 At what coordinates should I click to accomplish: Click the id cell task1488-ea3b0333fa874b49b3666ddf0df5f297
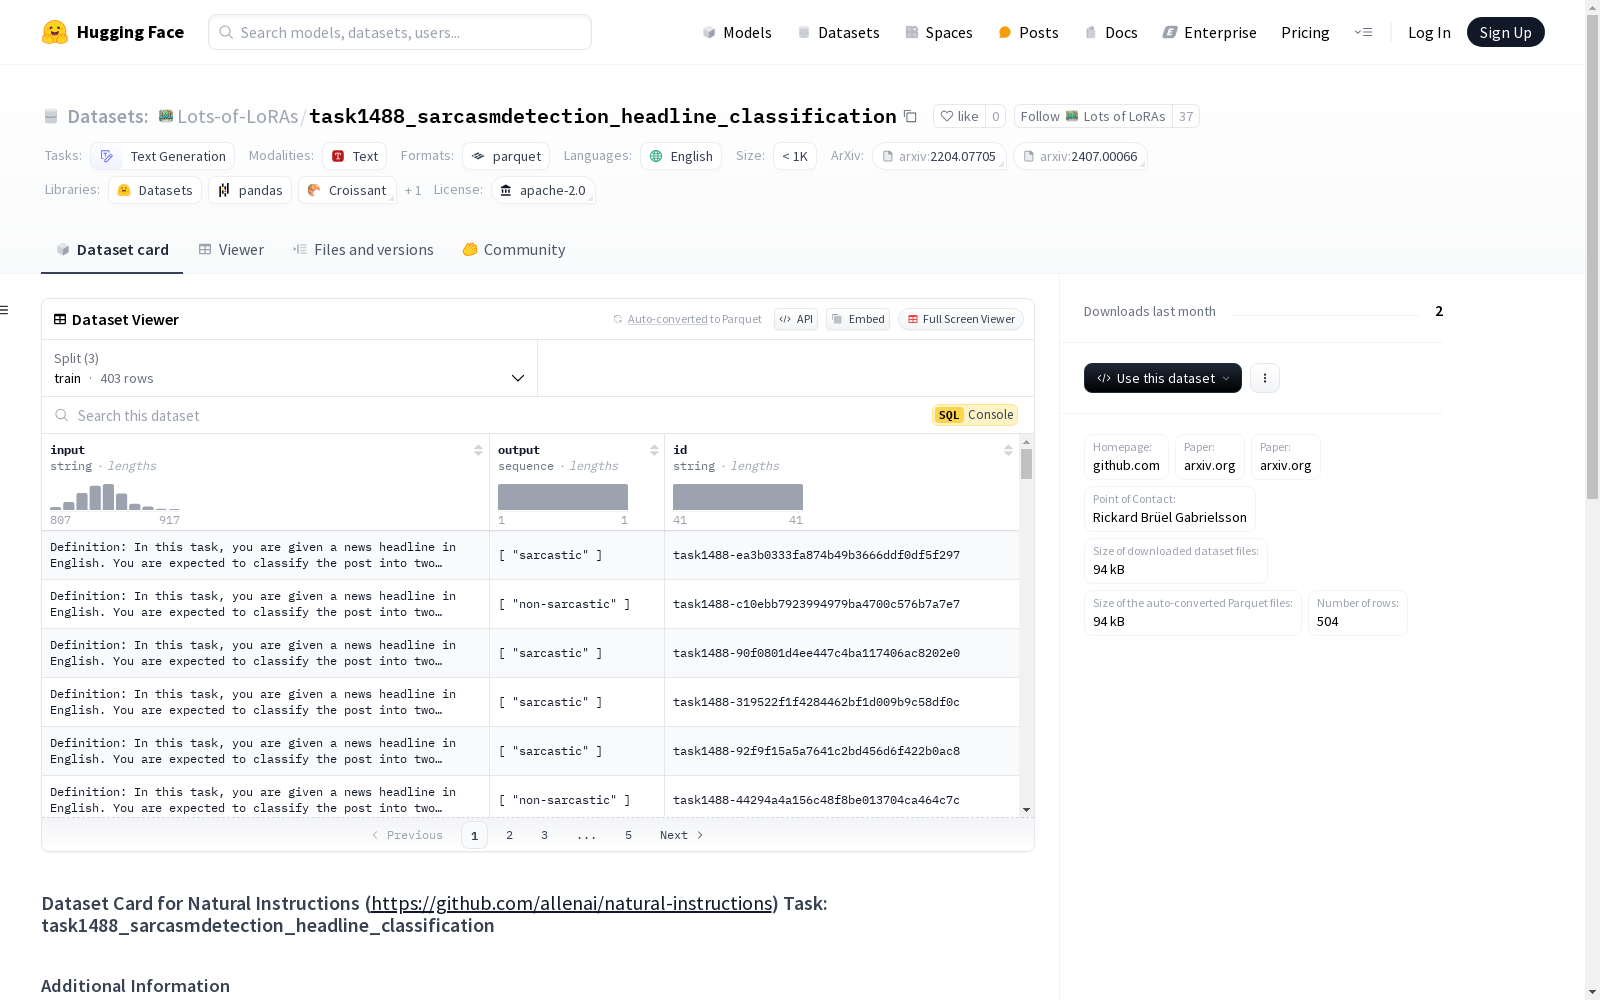coord(816,555)
